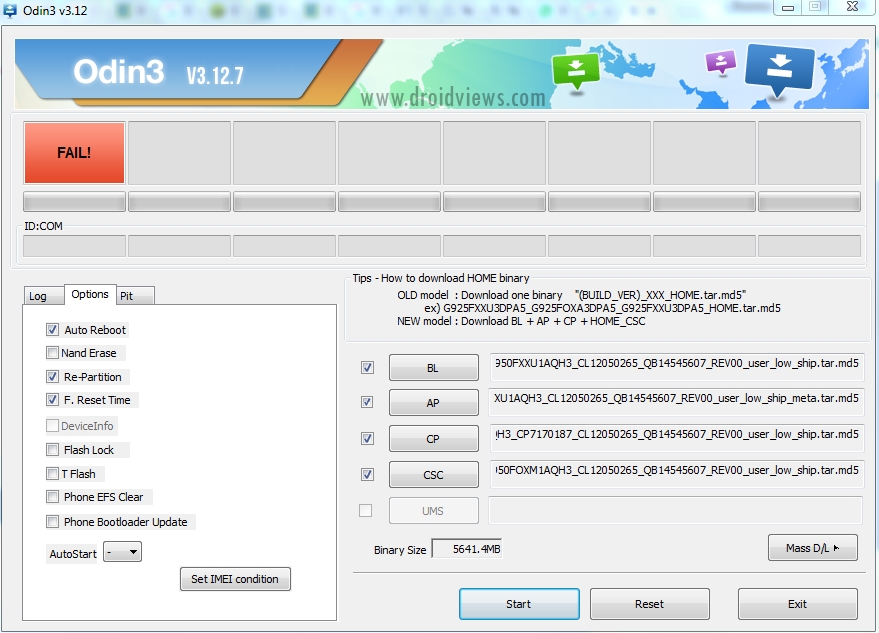The image size is (879, 633).
Task: Uncheck the Re-Partition option
Action: pyautogui.click(x=52, y=377)
